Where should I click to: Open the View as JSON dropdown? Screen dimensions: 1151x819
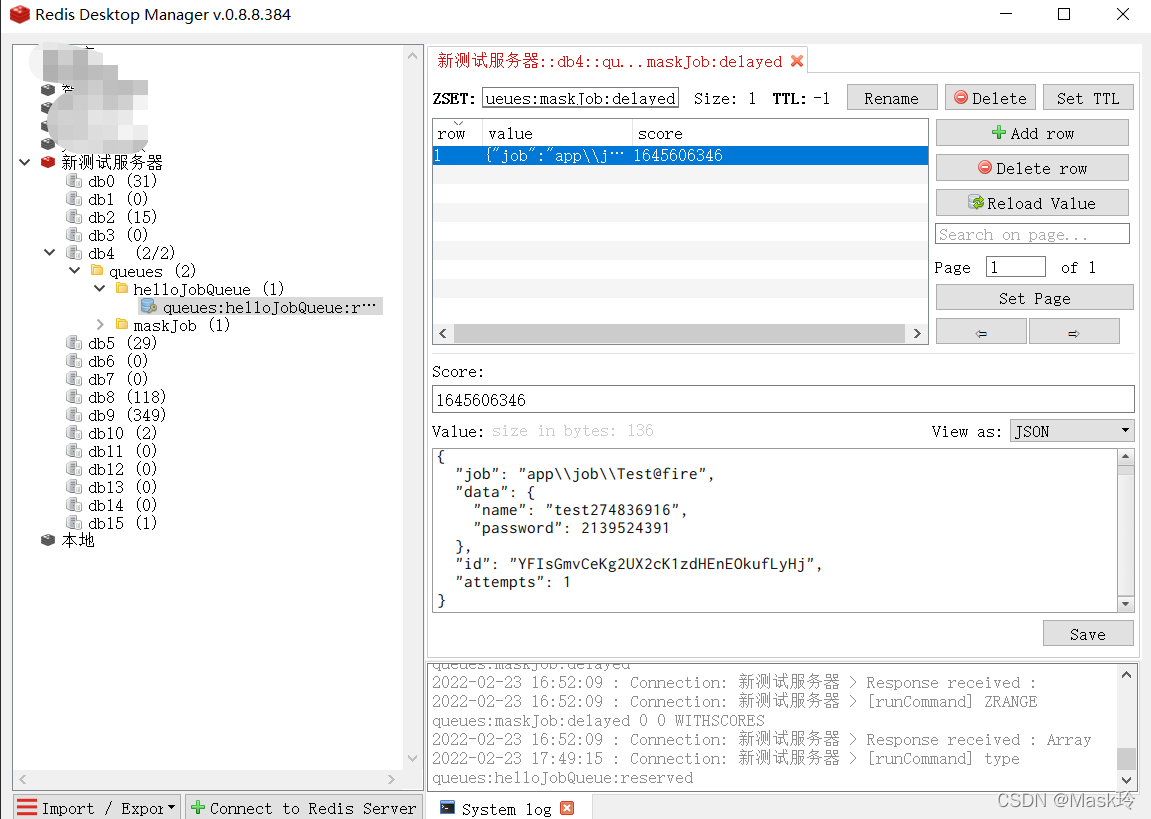tap(1072, 431)
